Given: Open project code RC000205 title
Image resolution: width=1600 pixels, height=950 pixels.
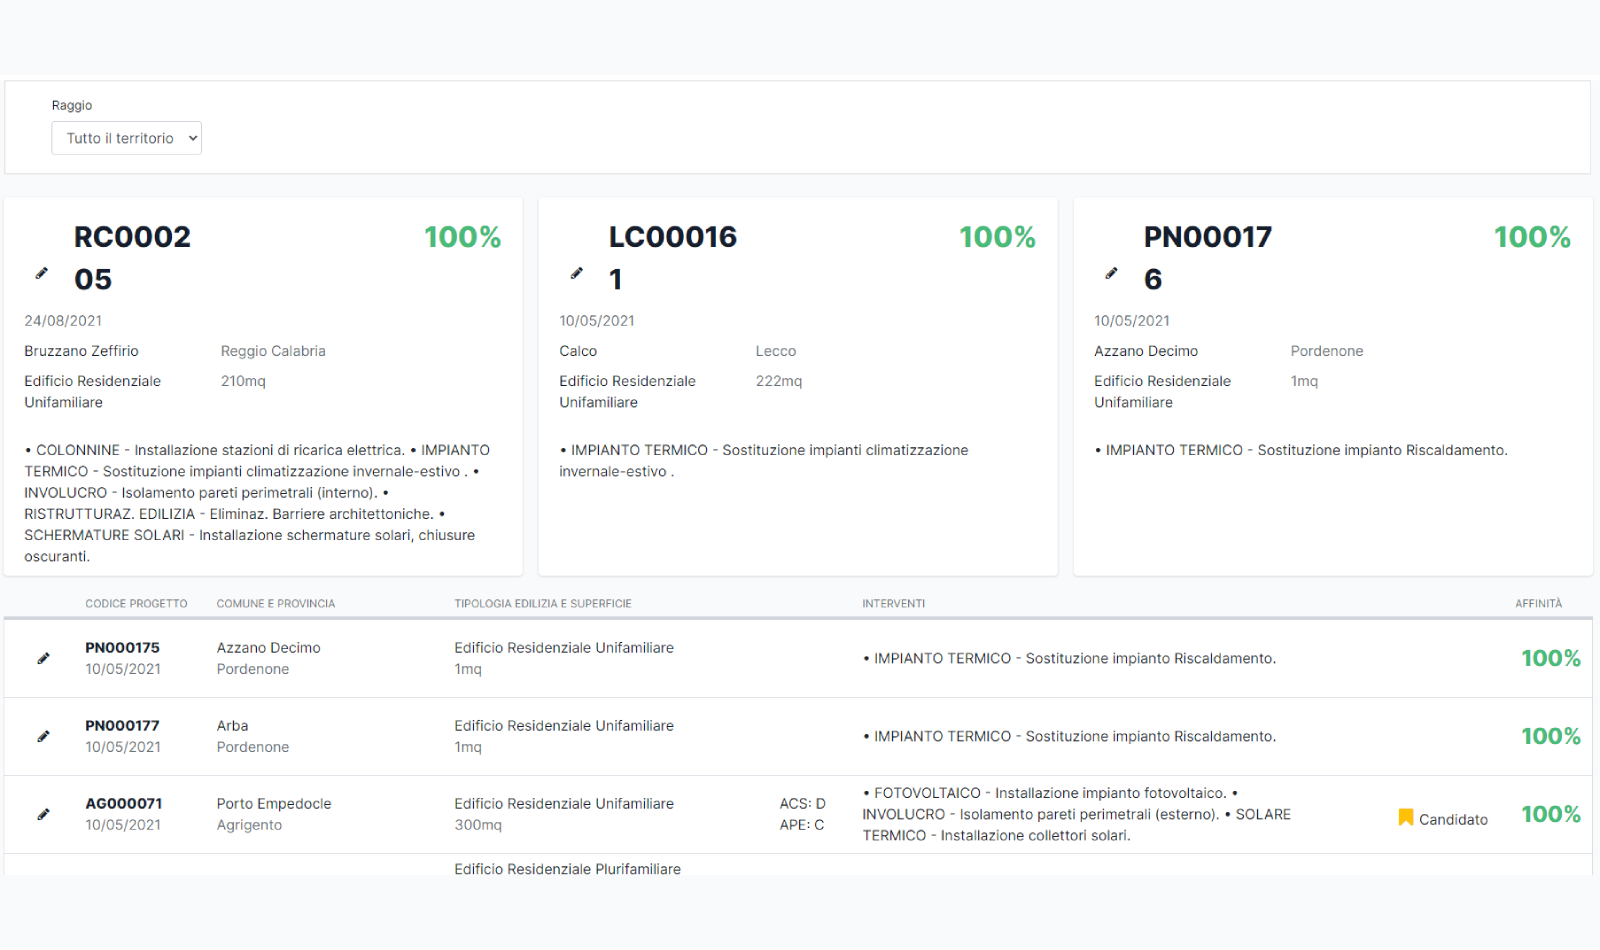Looking at the screenshot, I should point(132,258).
